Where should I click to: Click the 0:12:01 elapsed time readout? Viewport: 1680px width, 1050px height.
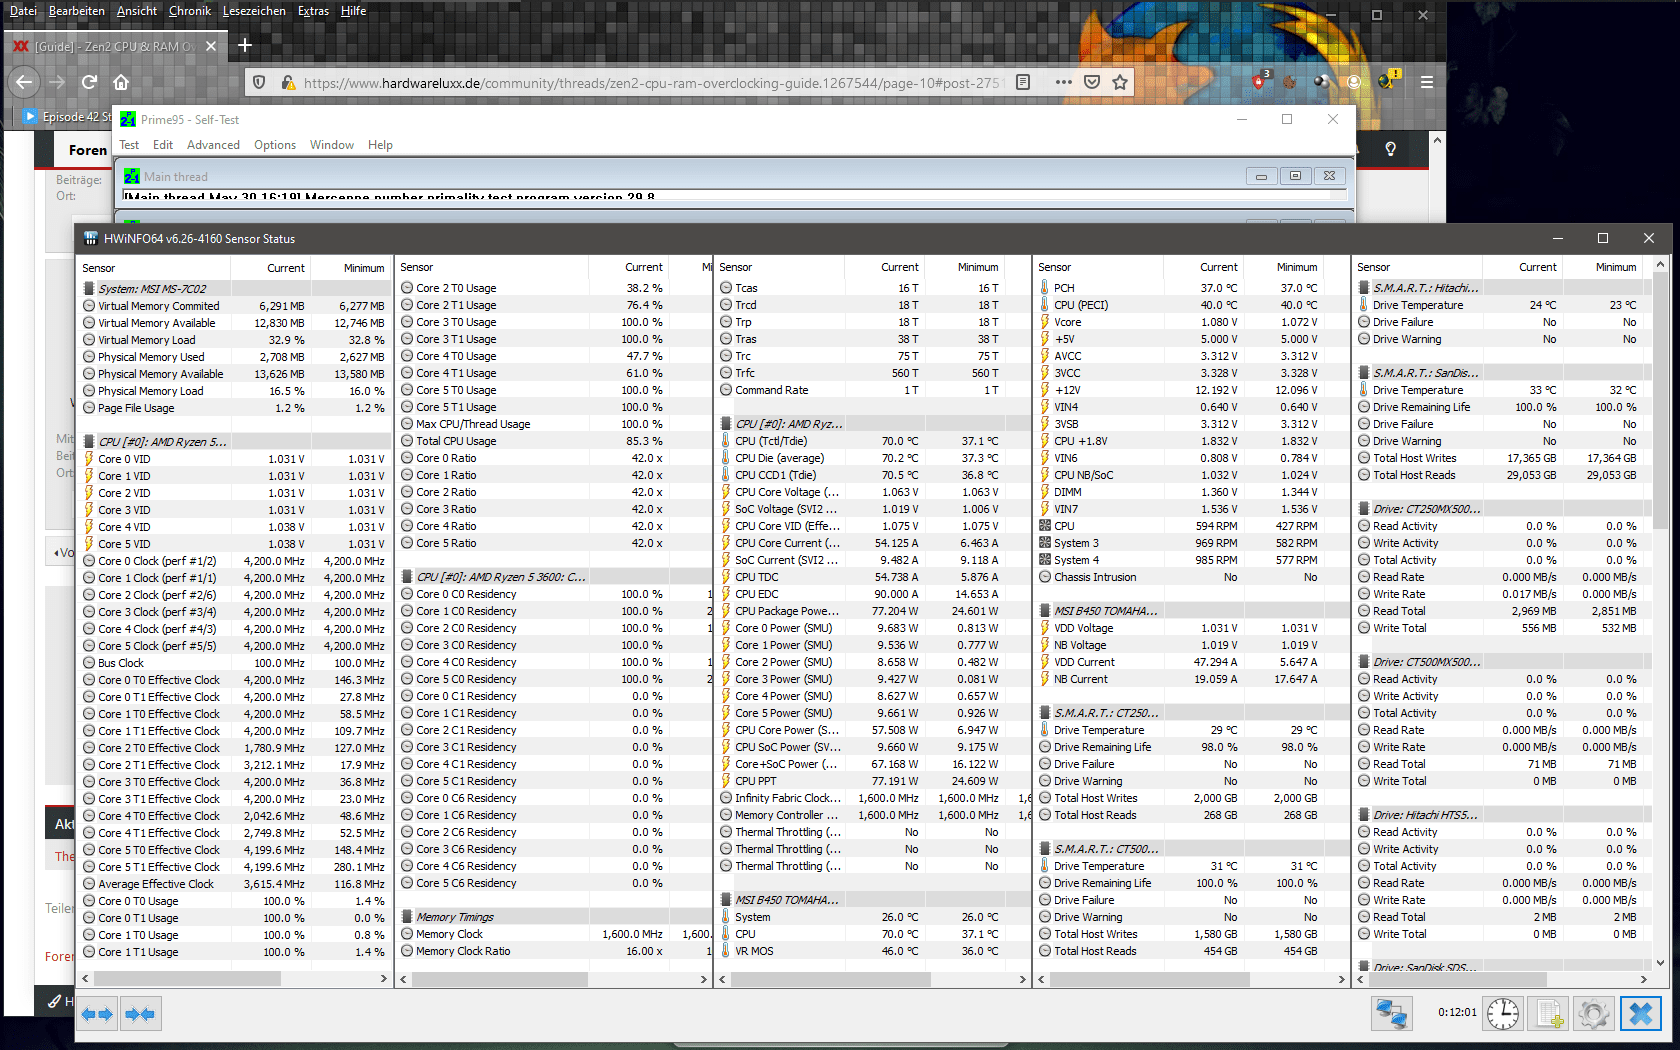(x=1457, y=1013)
